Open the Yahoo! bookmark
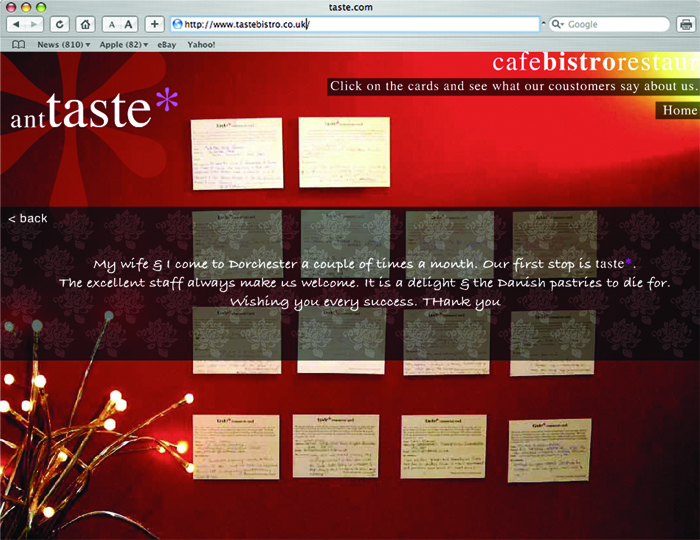700x540 pixels. [201, 45]
